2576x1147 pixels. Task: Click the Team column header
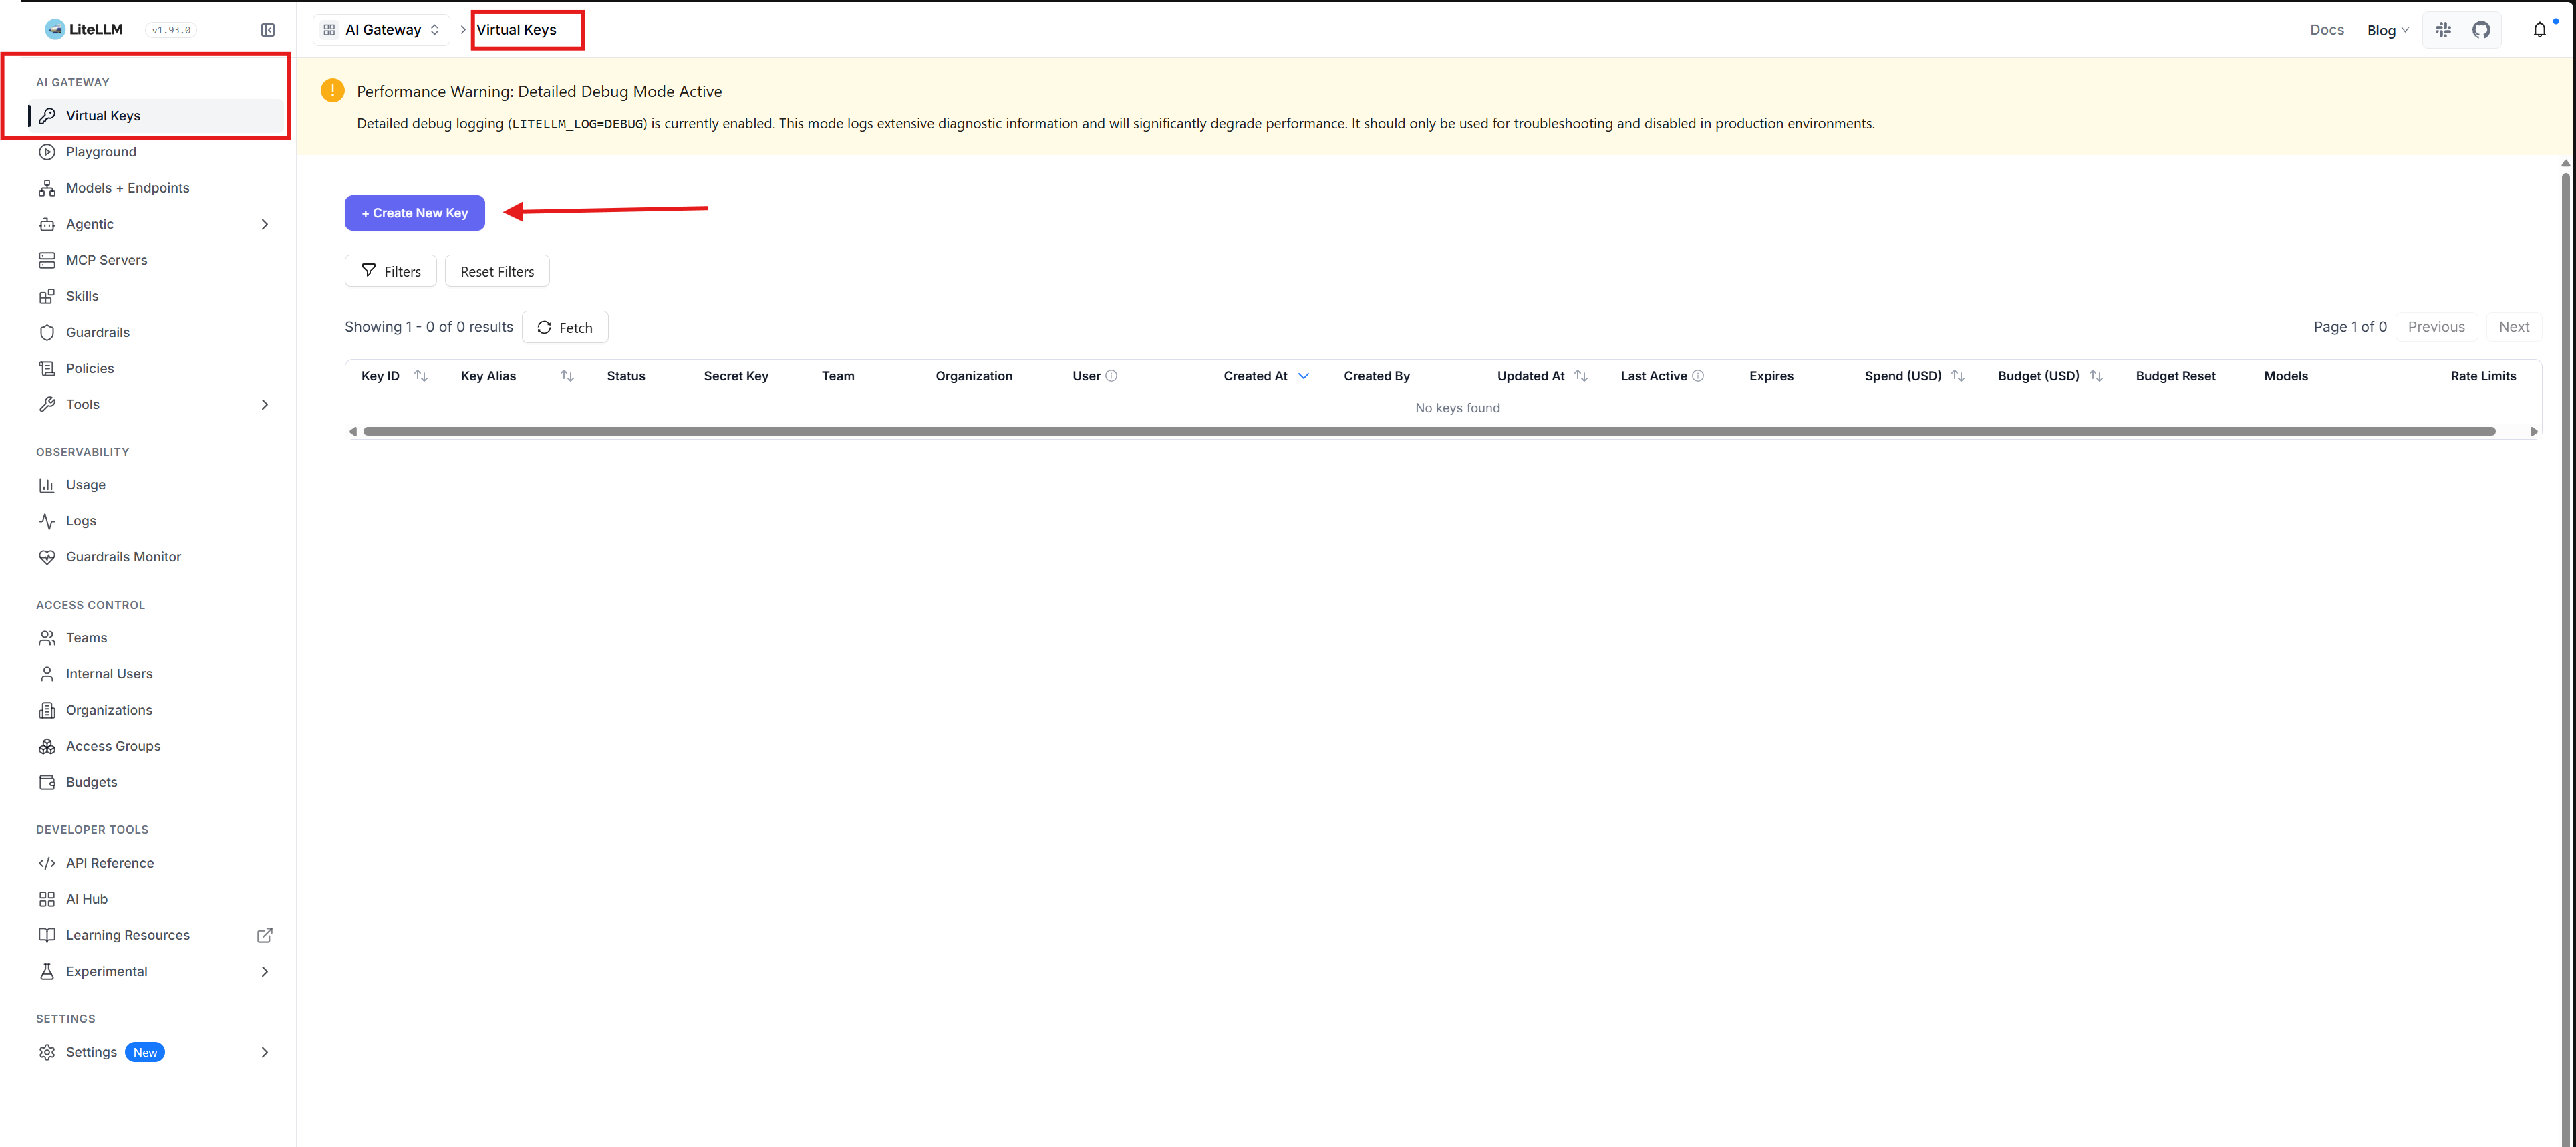[x=838, y=376]
